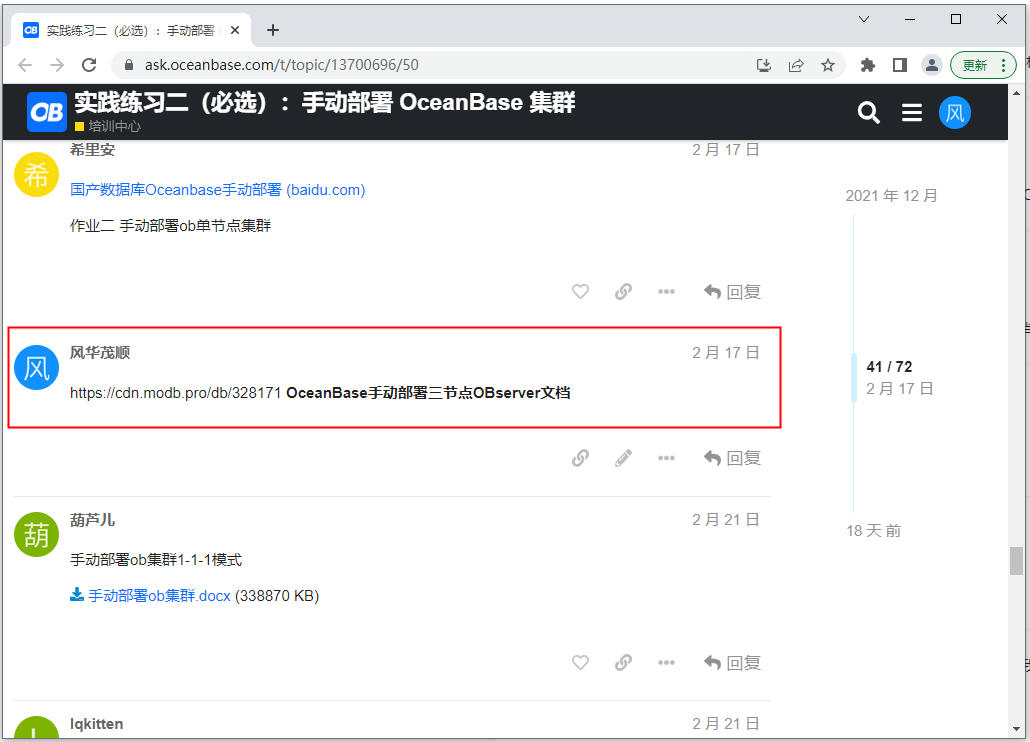This screenshot has height=742, width=1030.
Task: Bookmark this page with the star icon
Action: (828, 65)
